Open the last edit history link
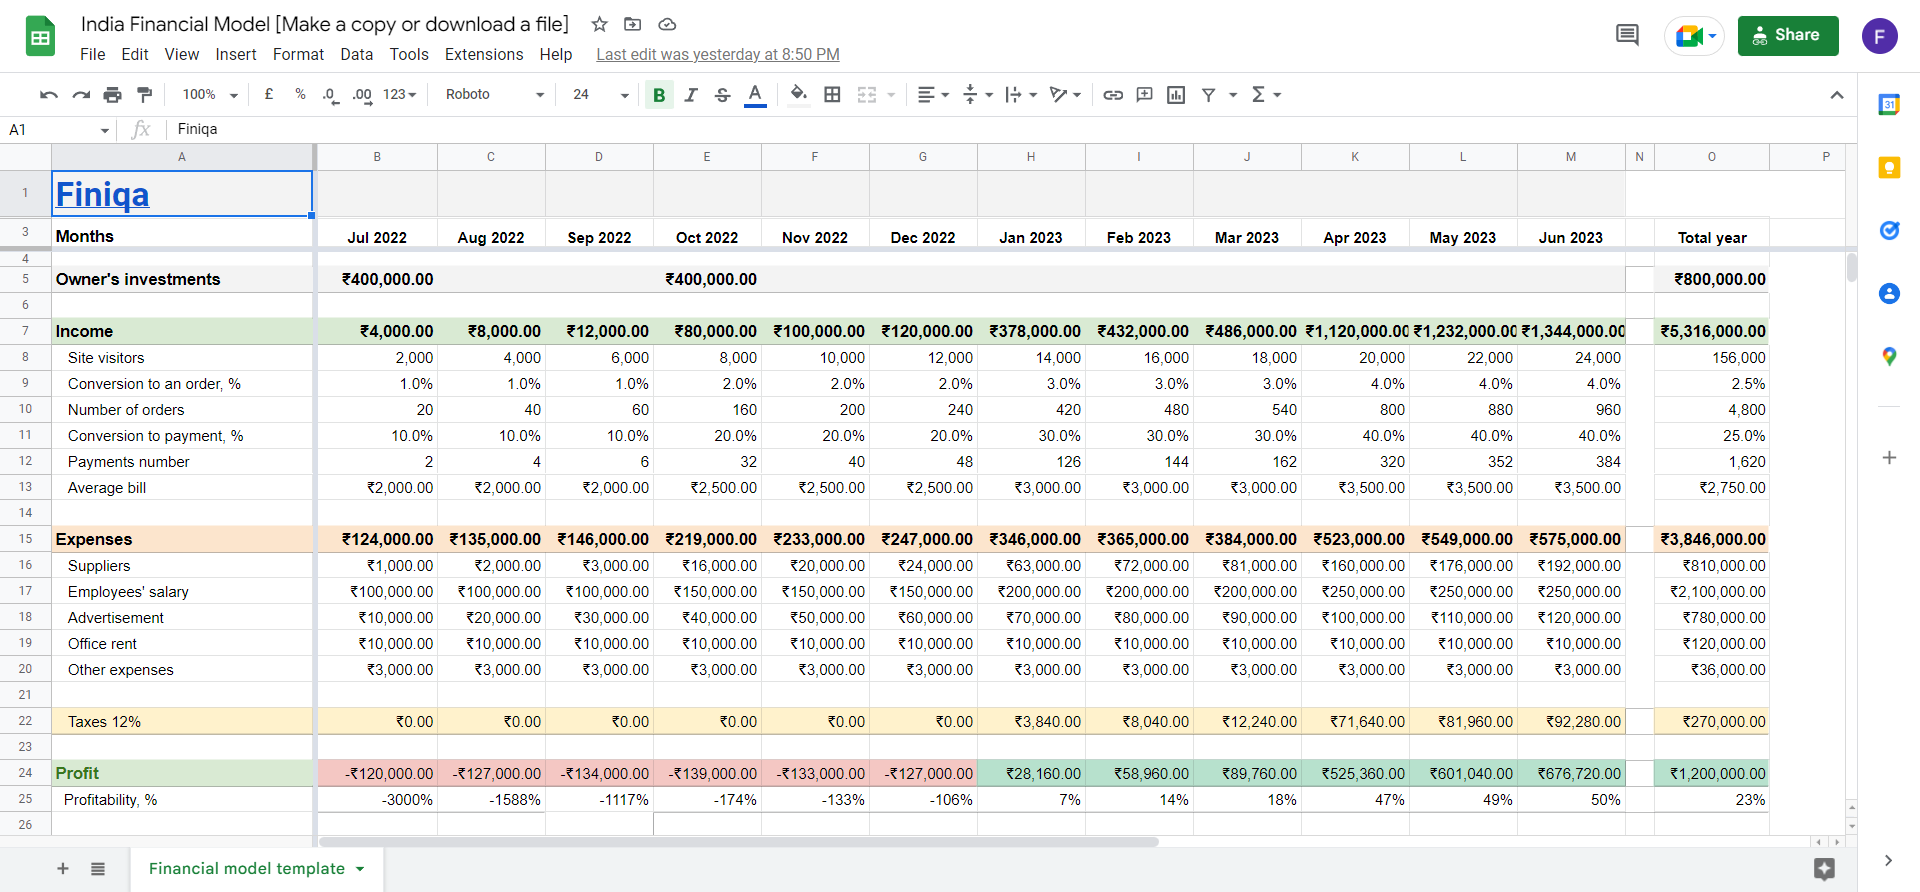This screenshot has width=1920, height=892. tap(717, 55)
